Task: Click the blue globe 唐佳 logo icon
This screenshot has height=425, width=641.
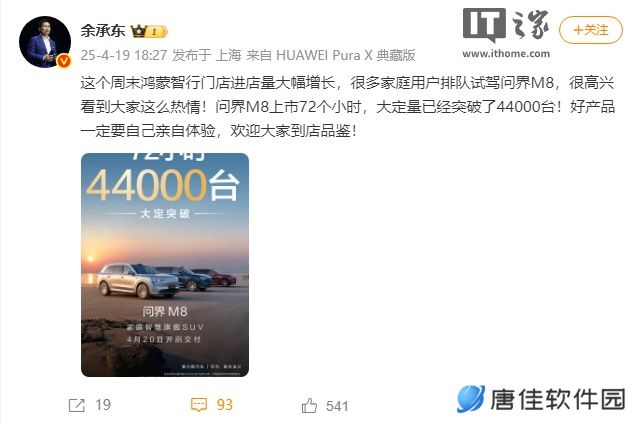Action: pos(471,398)
